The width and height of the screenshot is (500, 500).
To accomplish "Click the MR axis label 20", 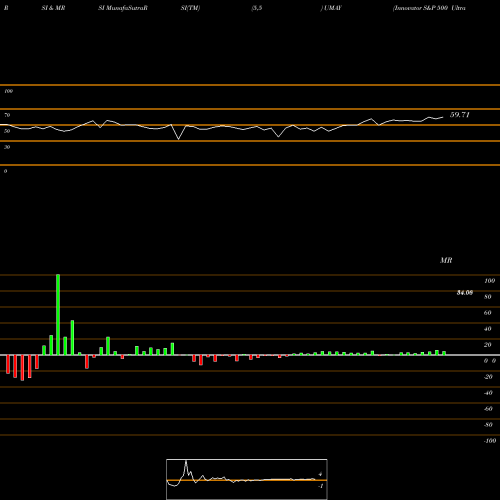I will coord(488,345).
